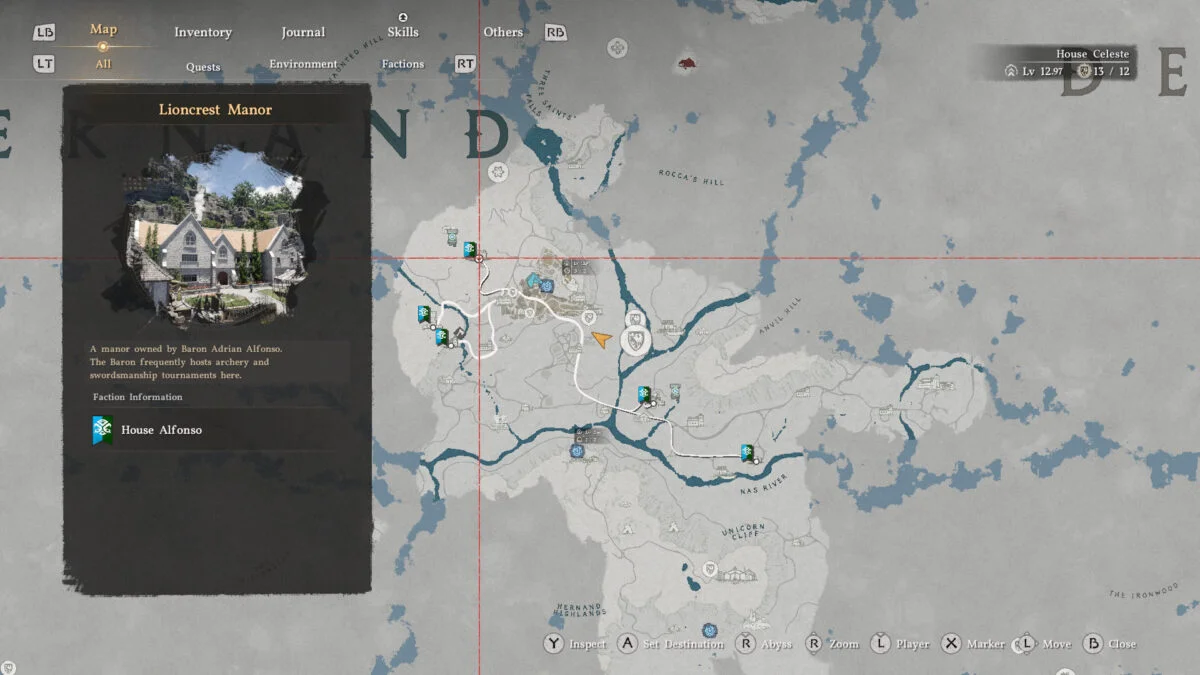Viewport: 1200px width, 675px height.
Task: Click the X Marker button icon
Action: (x=951, y=644)
